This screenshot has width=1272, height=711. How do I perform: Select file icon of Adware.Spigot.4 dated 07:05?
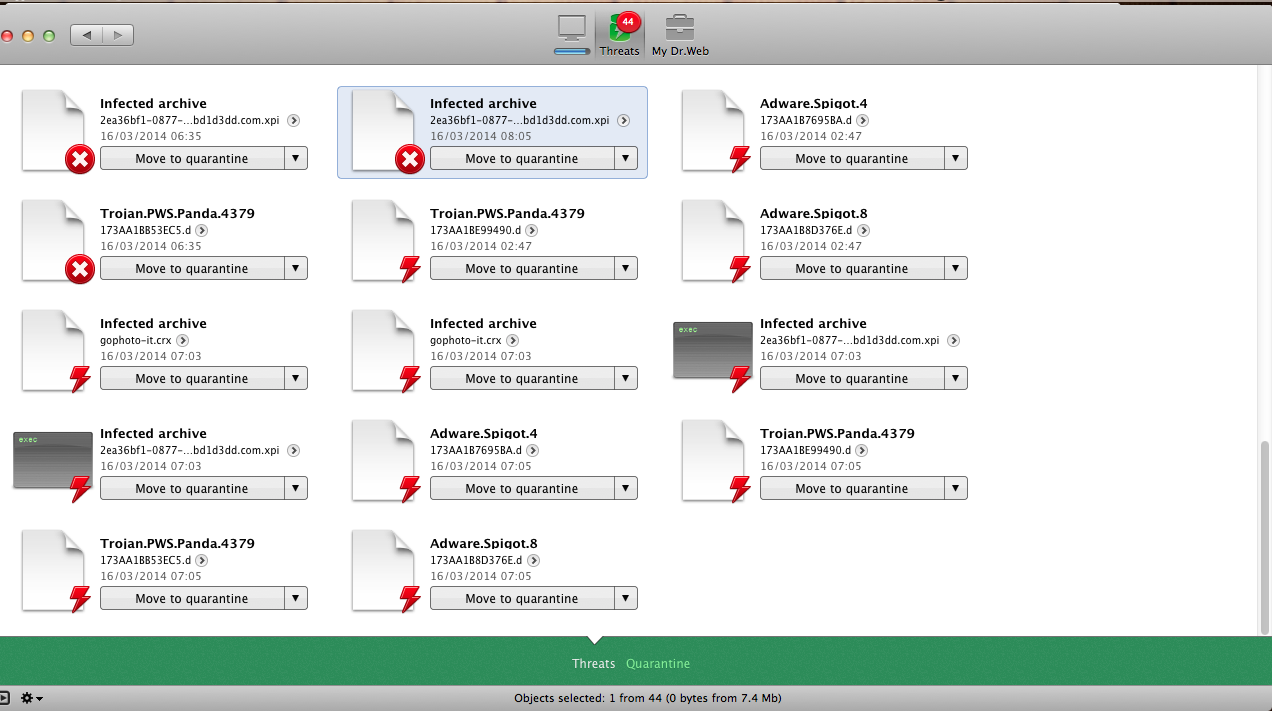(x=385, y=461)
